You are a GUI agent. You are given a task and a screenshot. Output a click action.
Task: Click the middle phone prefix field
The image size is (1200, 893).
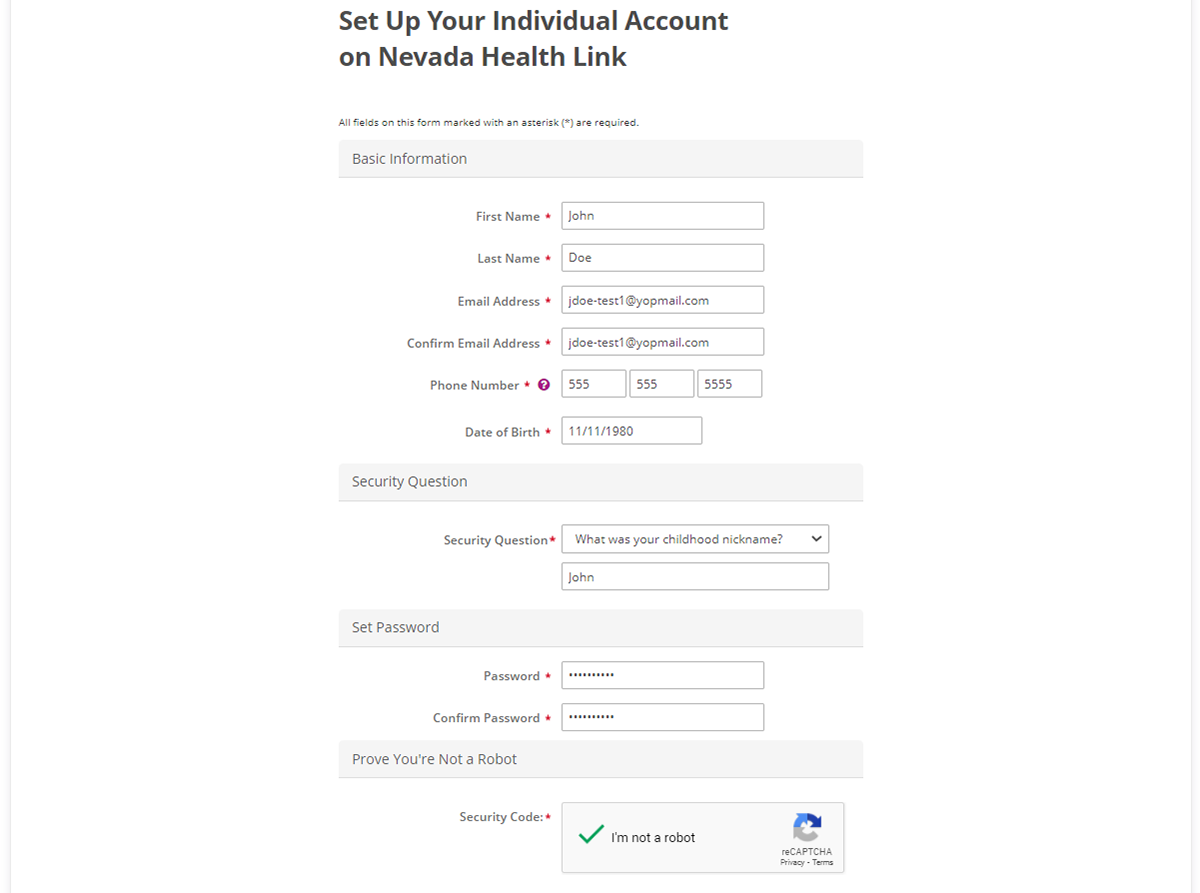point(662,384)
